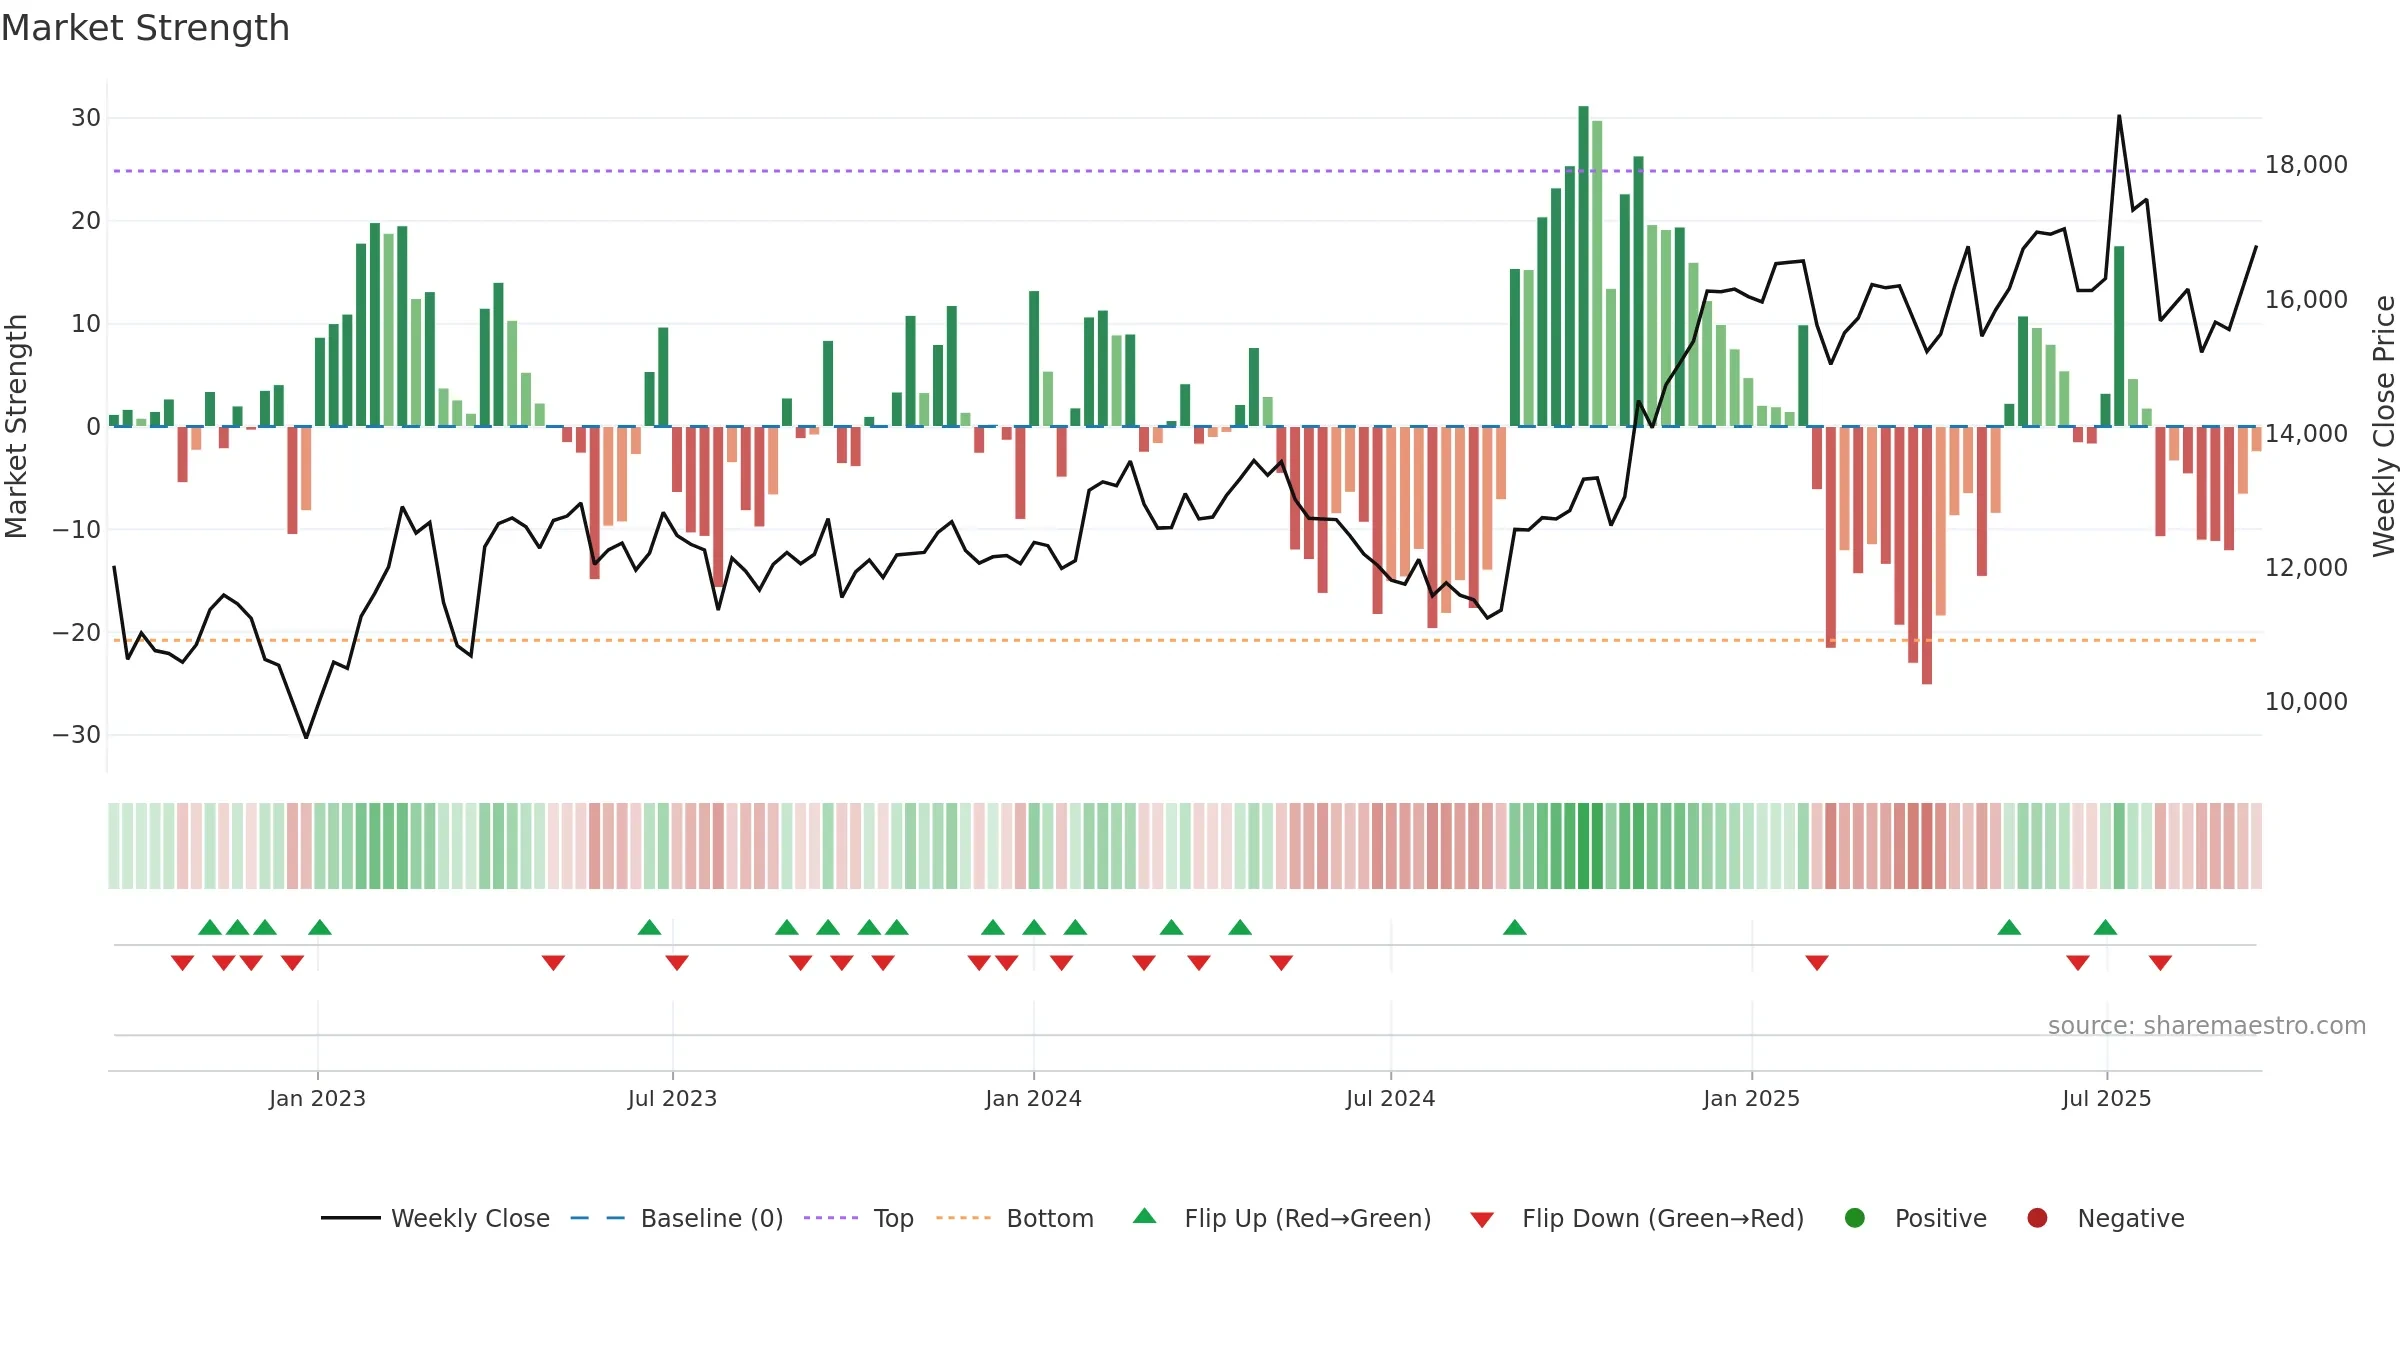Click the Jan 2024 axis label

tap(1033, 1098)
